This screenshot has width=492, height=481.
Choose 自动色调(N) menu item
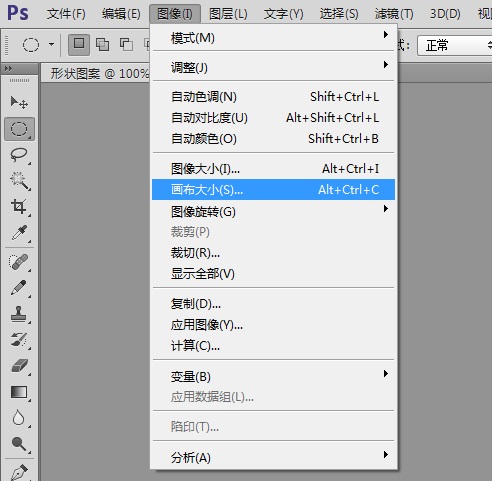click(273, 97)
